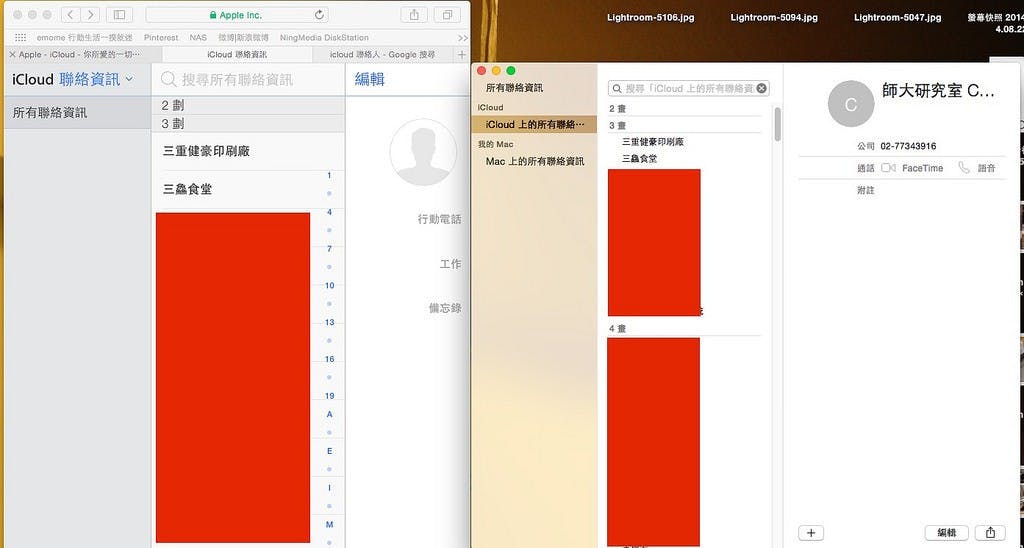Jump to index letter E
This screenshot has height=548, width=1024.
(x=329, y=451)
